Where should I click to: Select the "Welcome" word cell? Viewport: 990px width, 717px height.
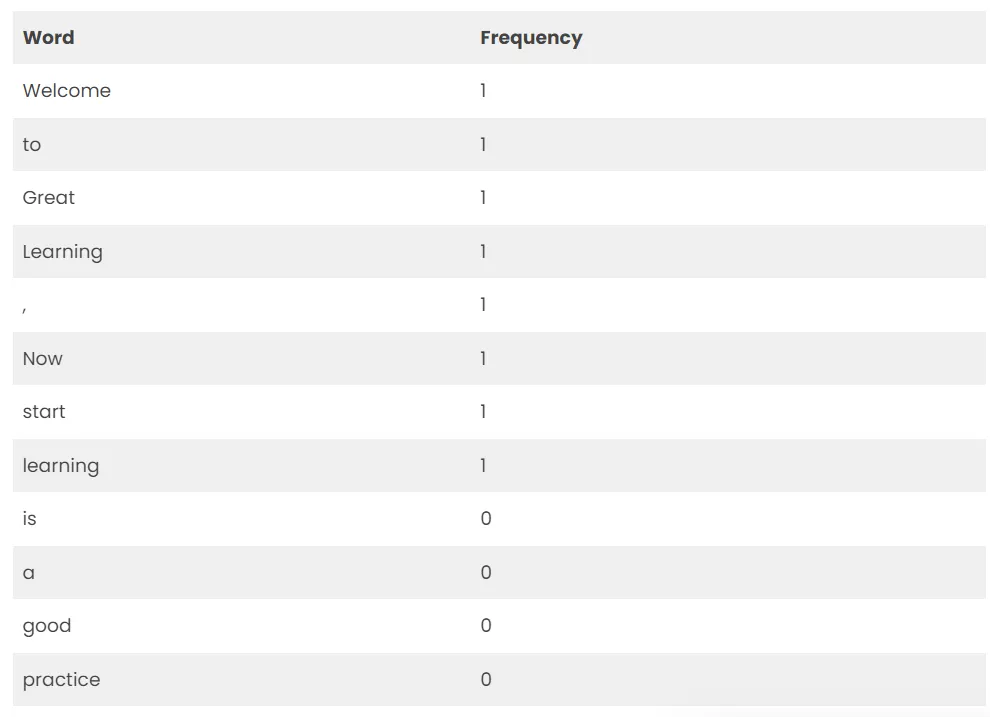coord(66,91)
